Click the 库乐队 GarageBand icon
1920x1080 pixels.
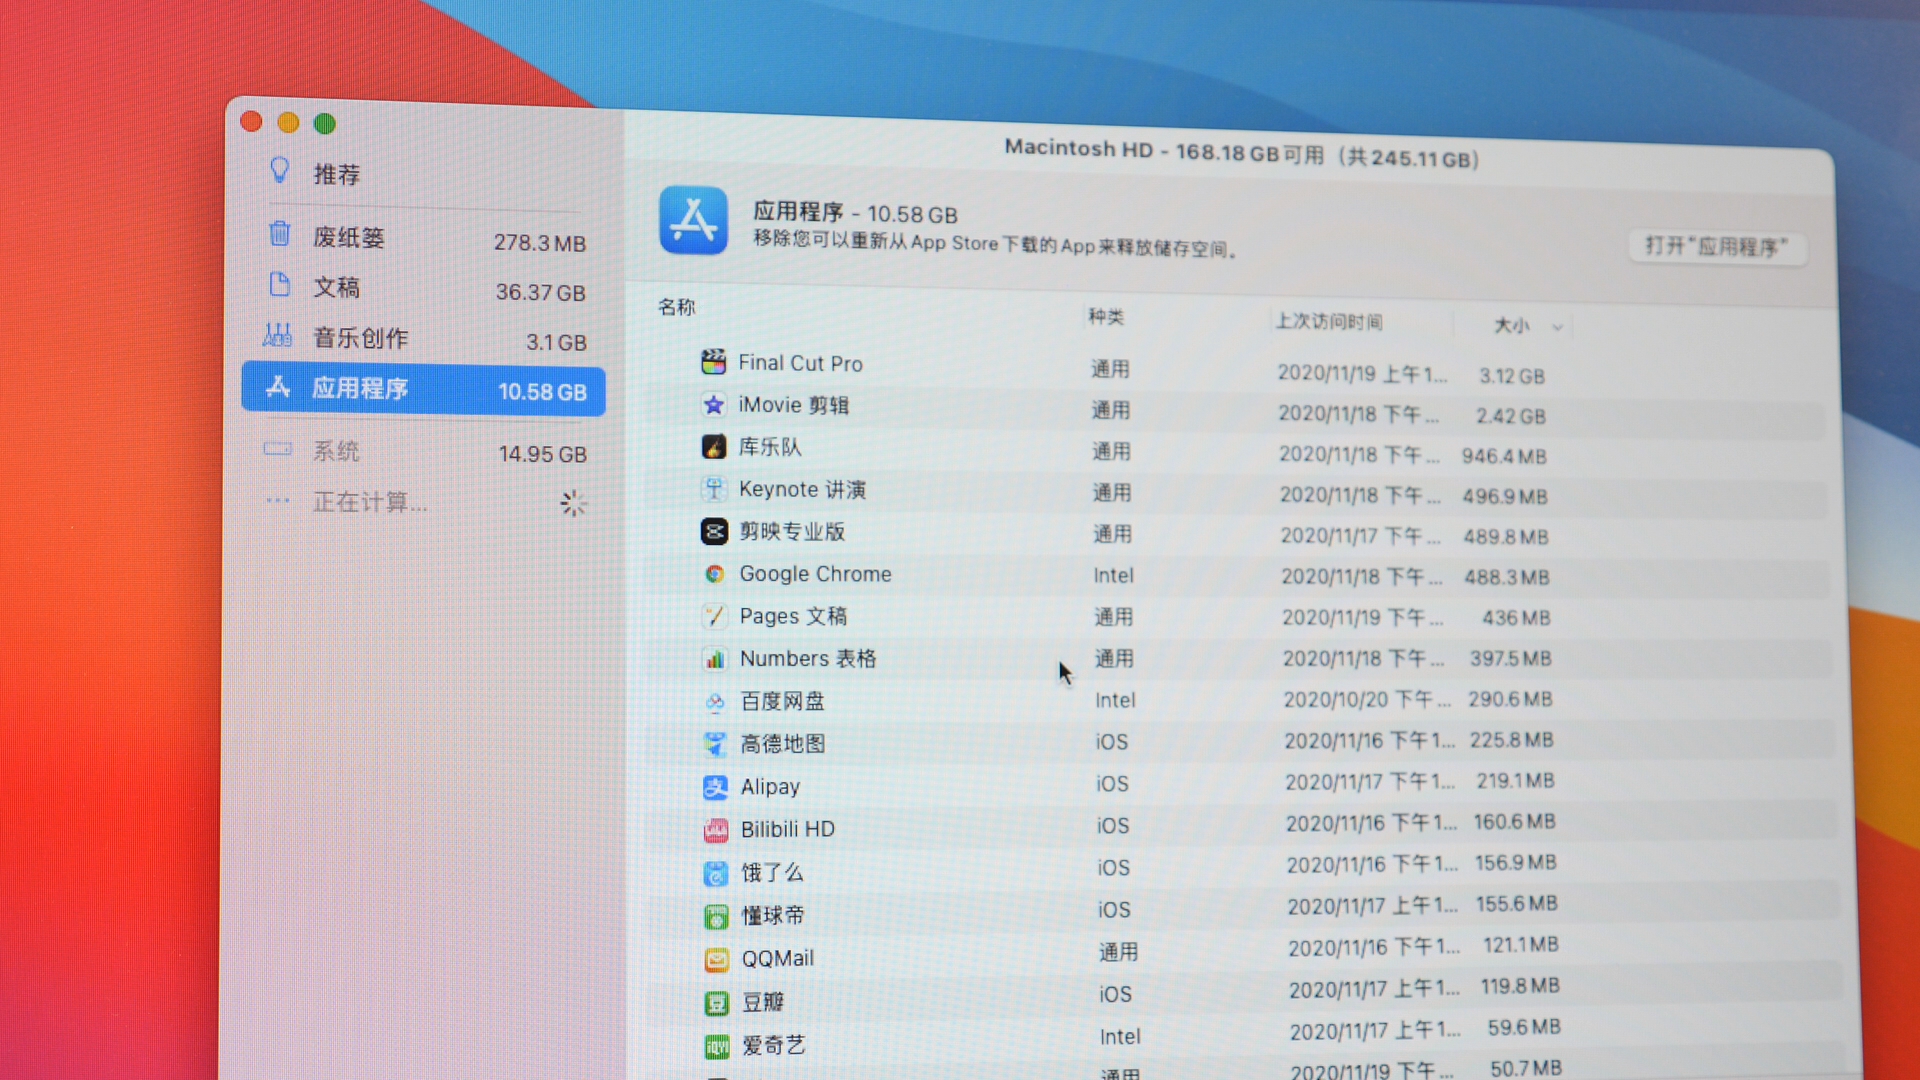tap(713, 447)
